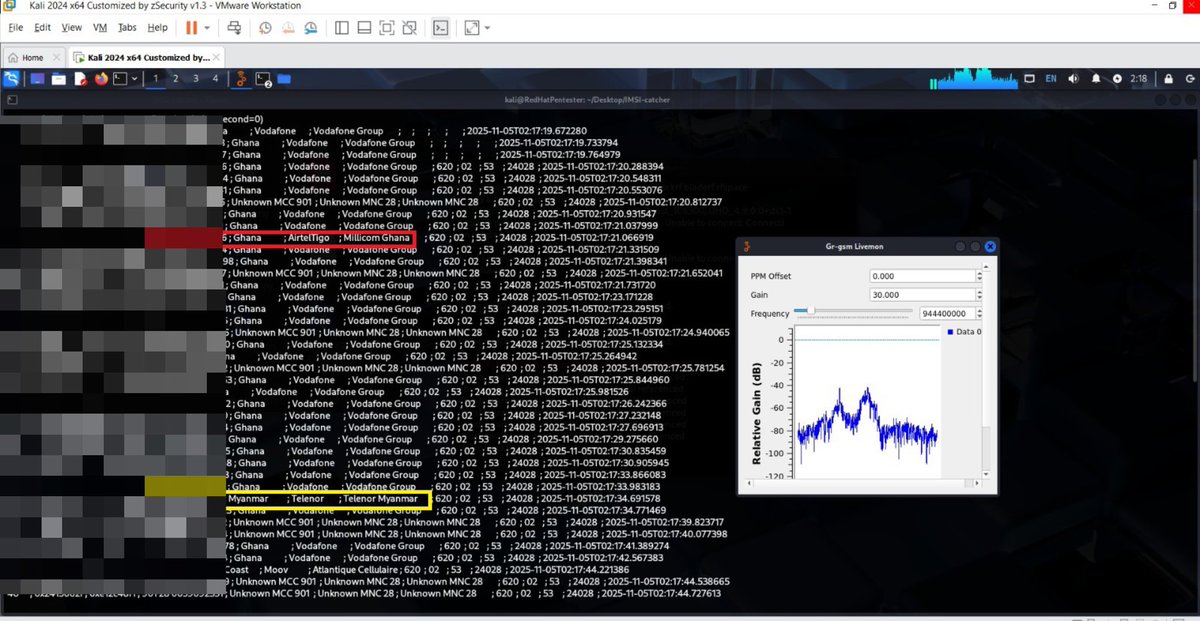Click the Frequency value field 944400000

[945, 313]
